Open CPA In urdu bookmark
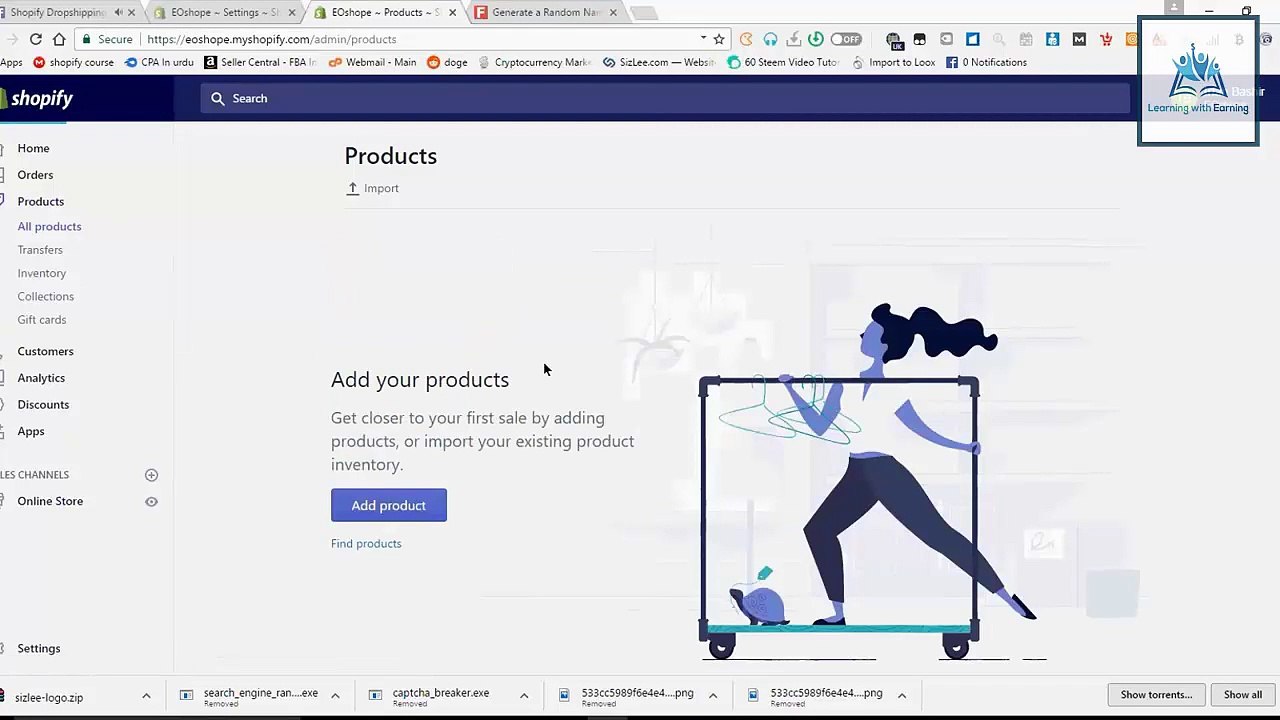Viewport: 1280px width, 720px height. click(x=159, y=62)
